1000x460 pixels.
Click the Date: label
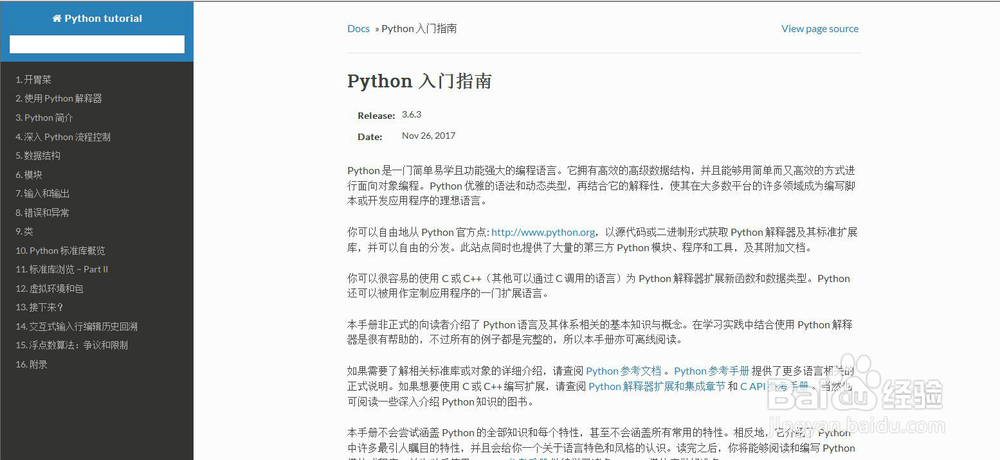pos(370,137)
